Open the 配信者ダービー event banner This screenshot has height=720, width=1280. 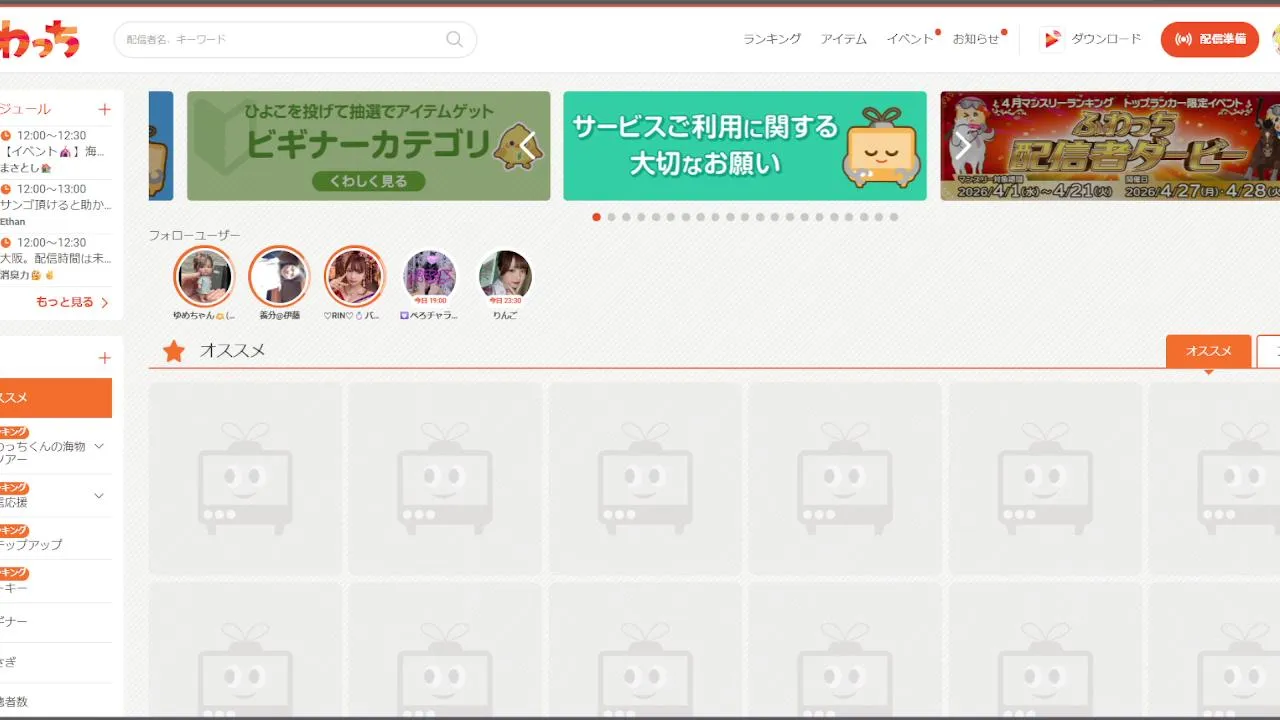coord(1110,146)
